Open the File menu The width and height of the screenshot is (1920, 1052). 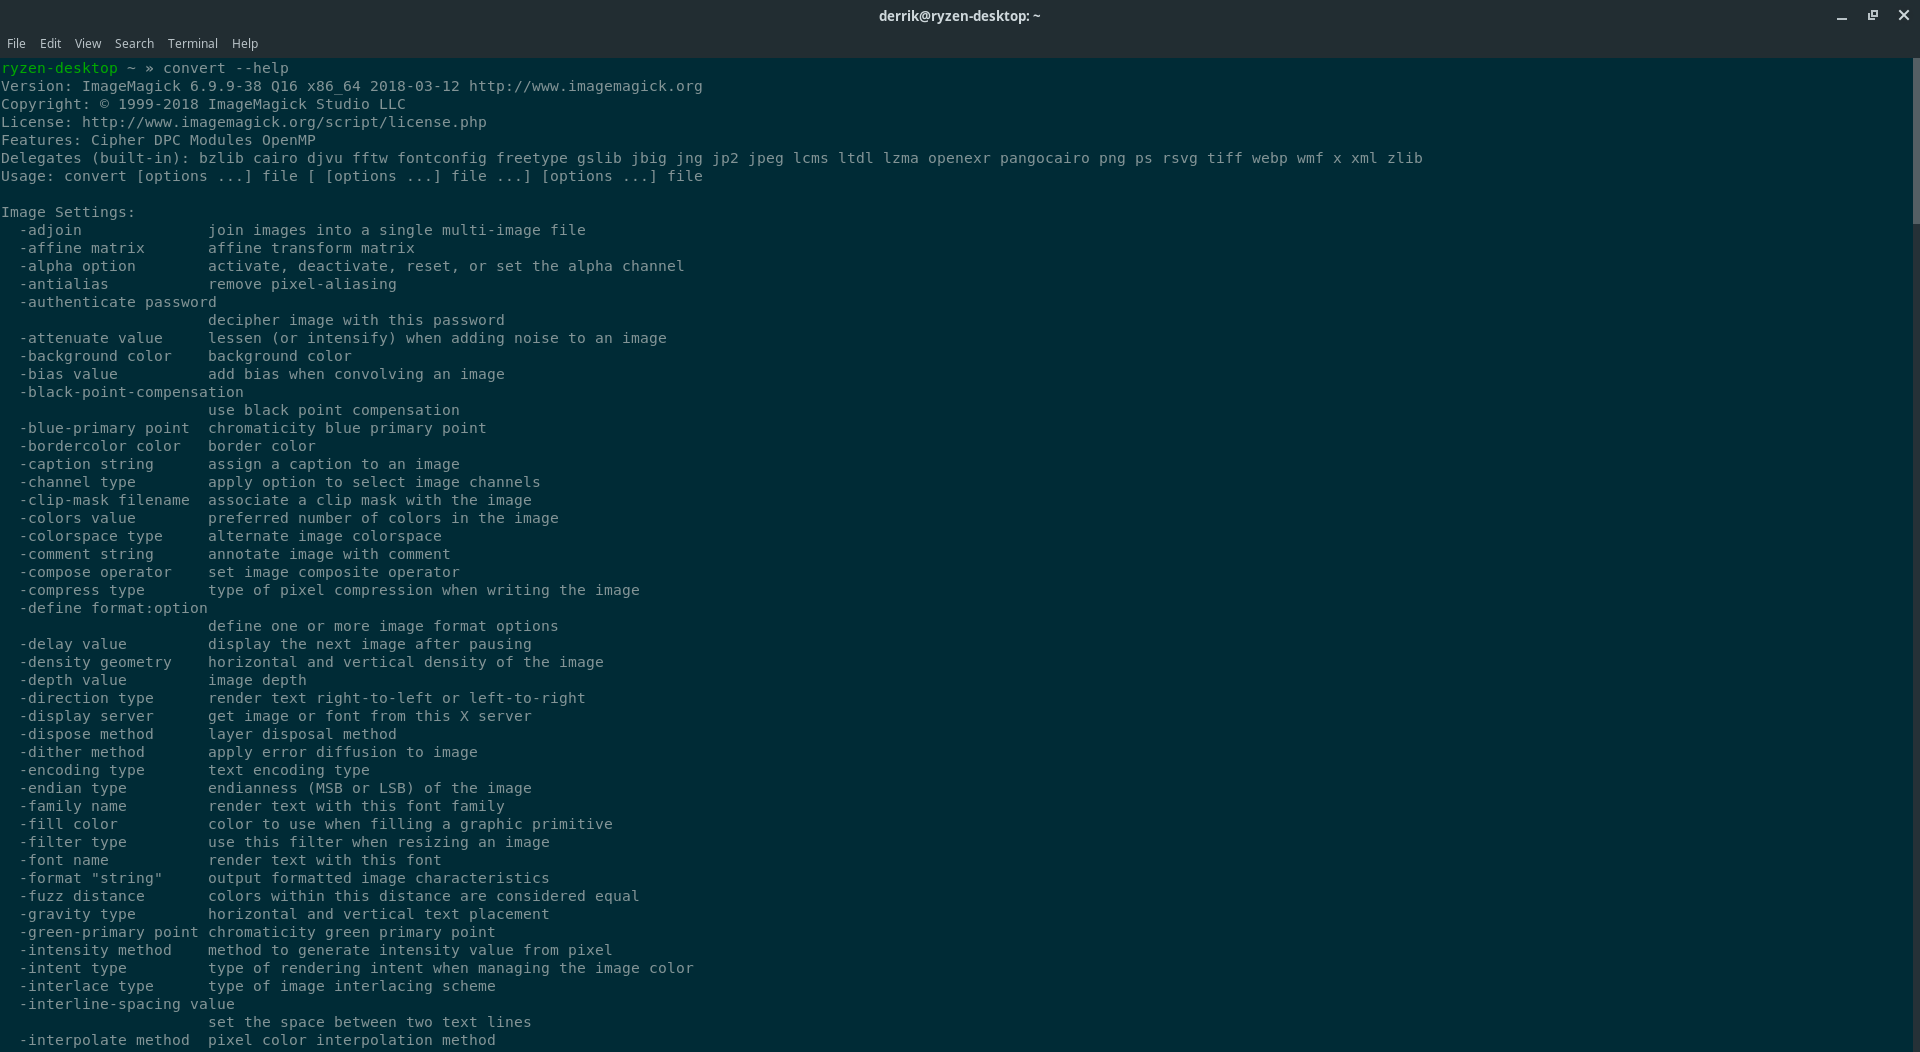point(16,43)
